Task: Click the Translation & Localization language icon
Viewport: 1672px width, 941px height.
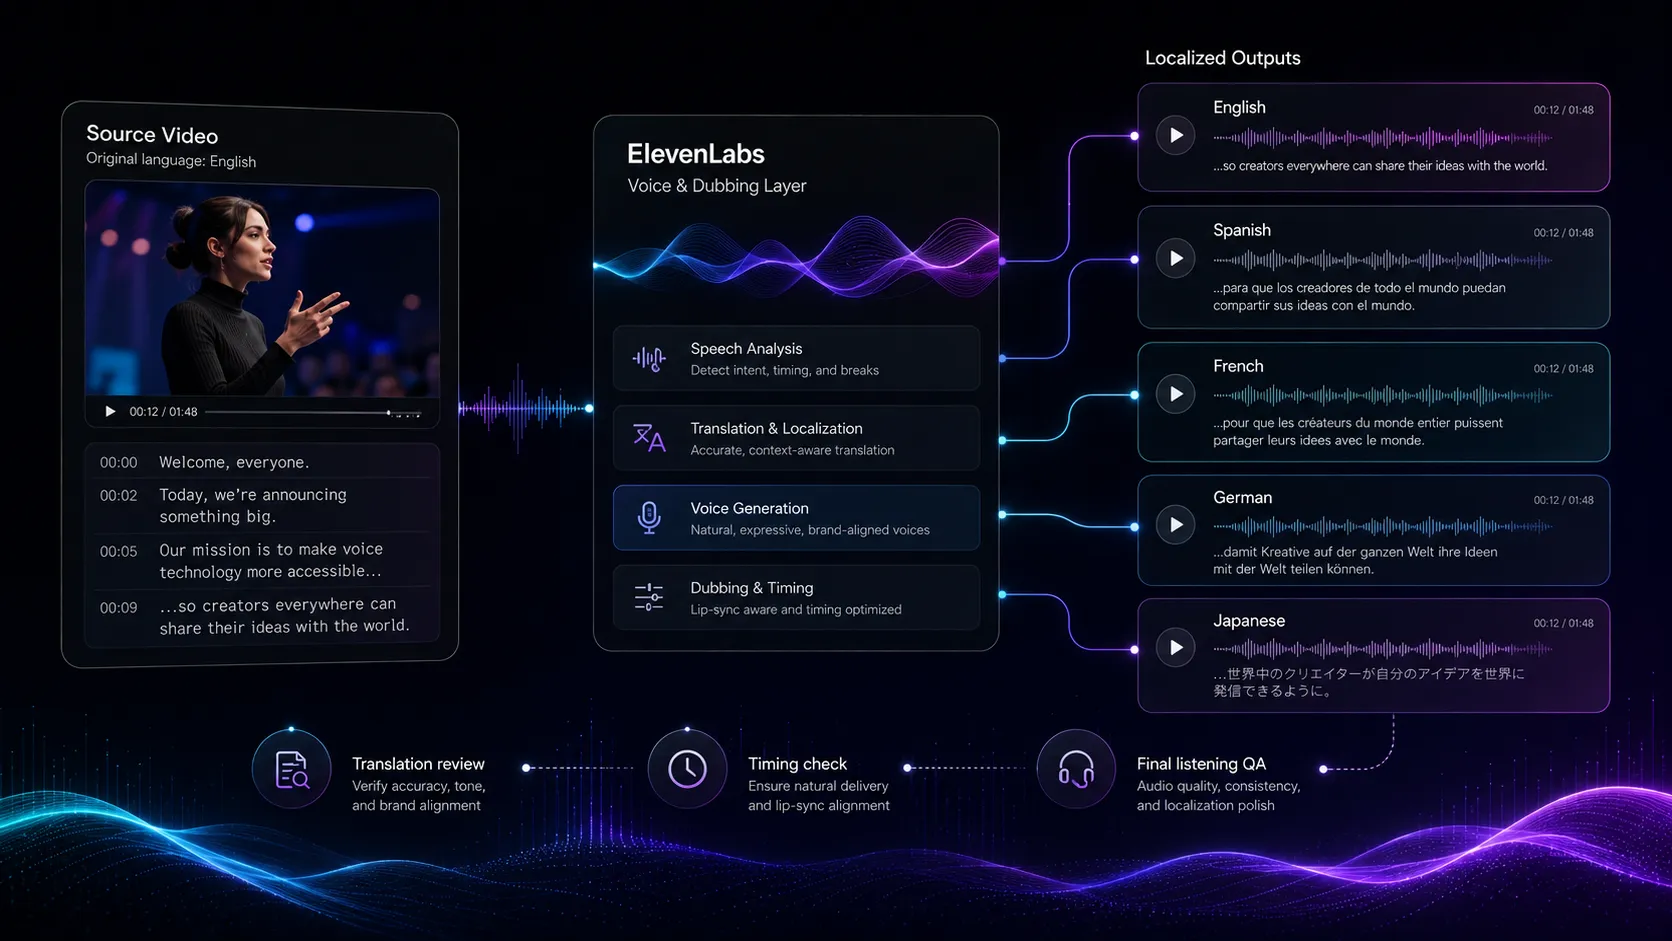Action: pyautogui.click(x=649, y=438)
